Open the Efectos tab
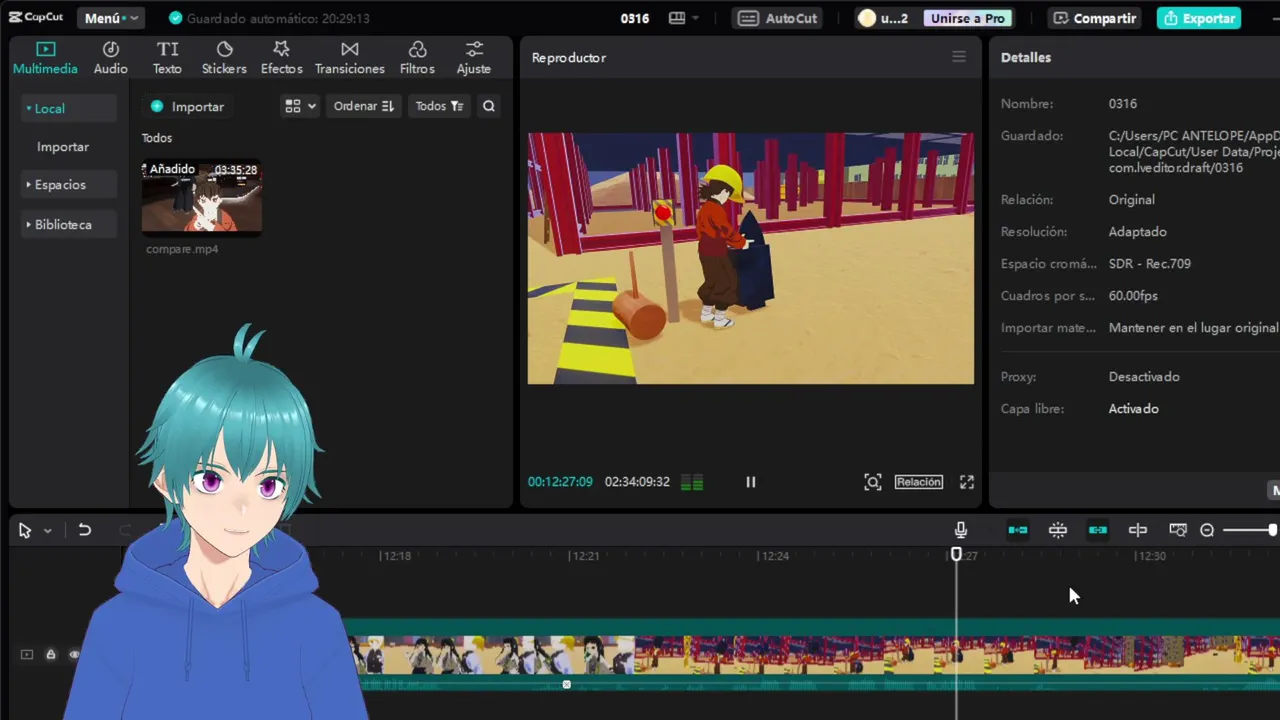Screen dimensions: 1280x720 [281, 58]
